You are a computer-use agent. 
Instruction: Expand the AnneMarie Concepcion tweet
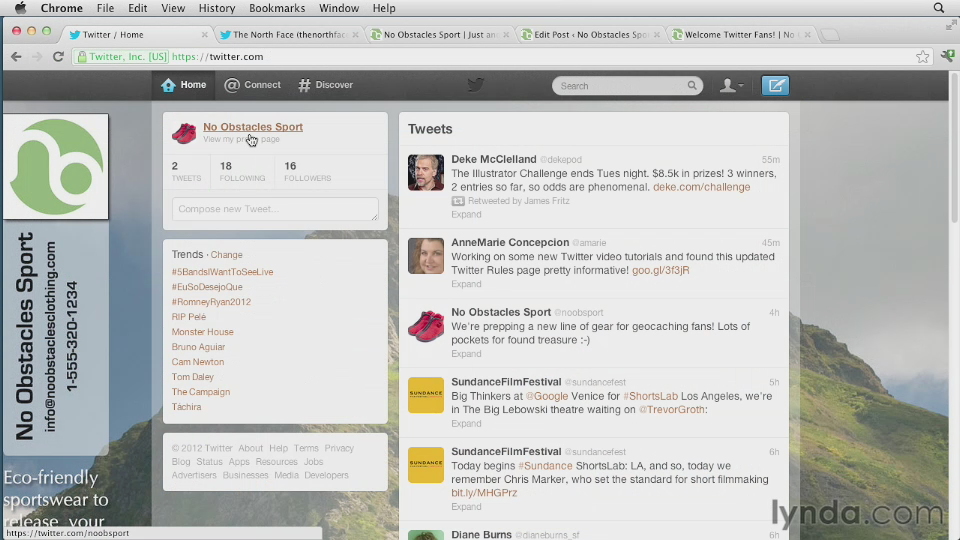(466, 284)
